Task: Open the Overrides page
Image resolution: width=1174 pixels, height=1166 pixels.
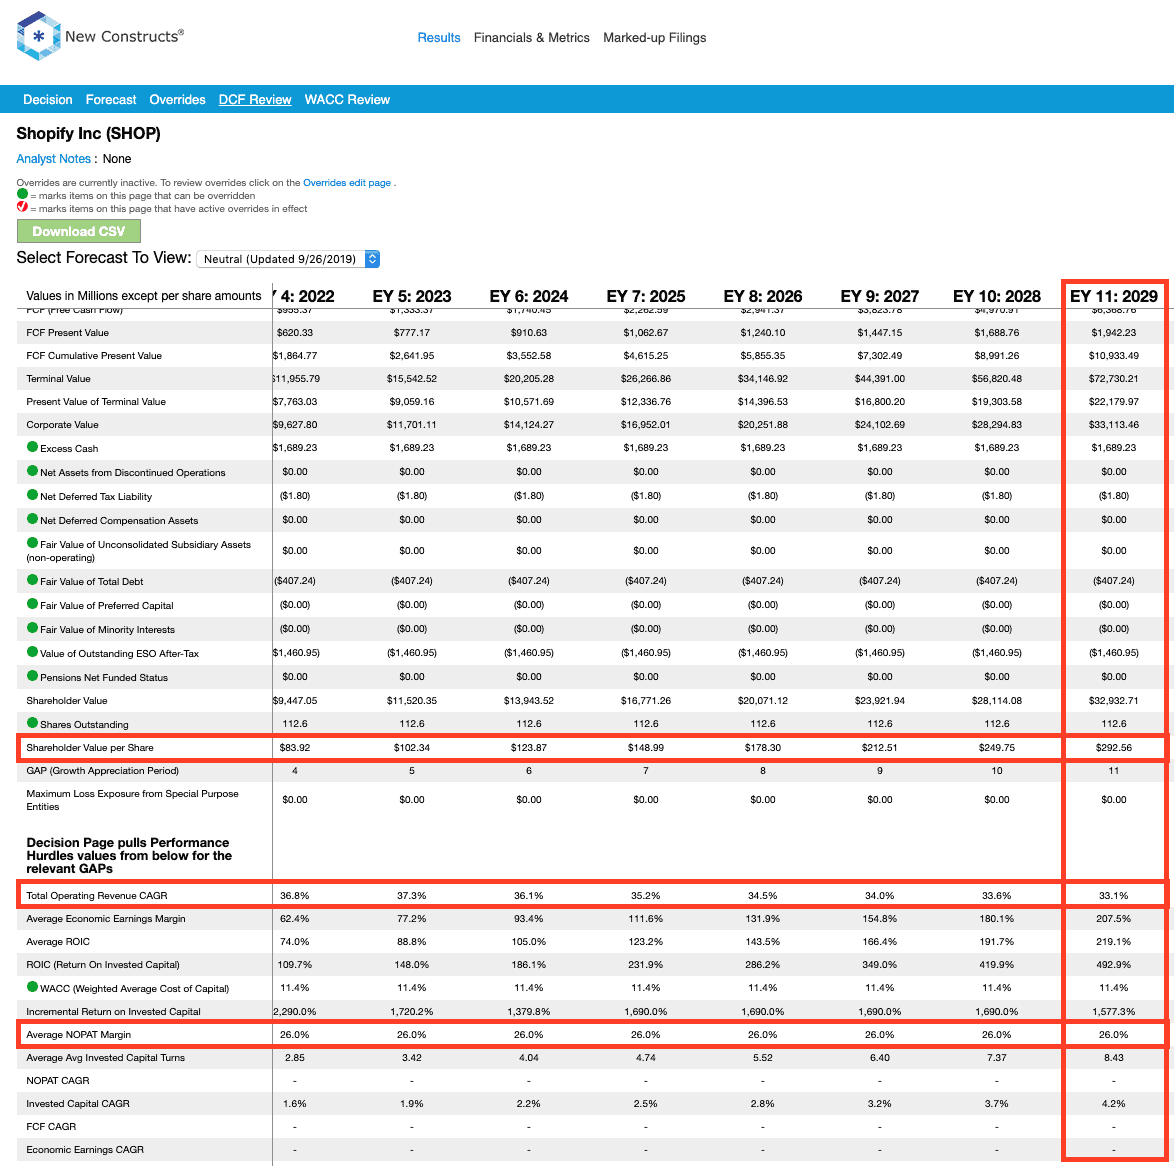Action: click(177, 100)
